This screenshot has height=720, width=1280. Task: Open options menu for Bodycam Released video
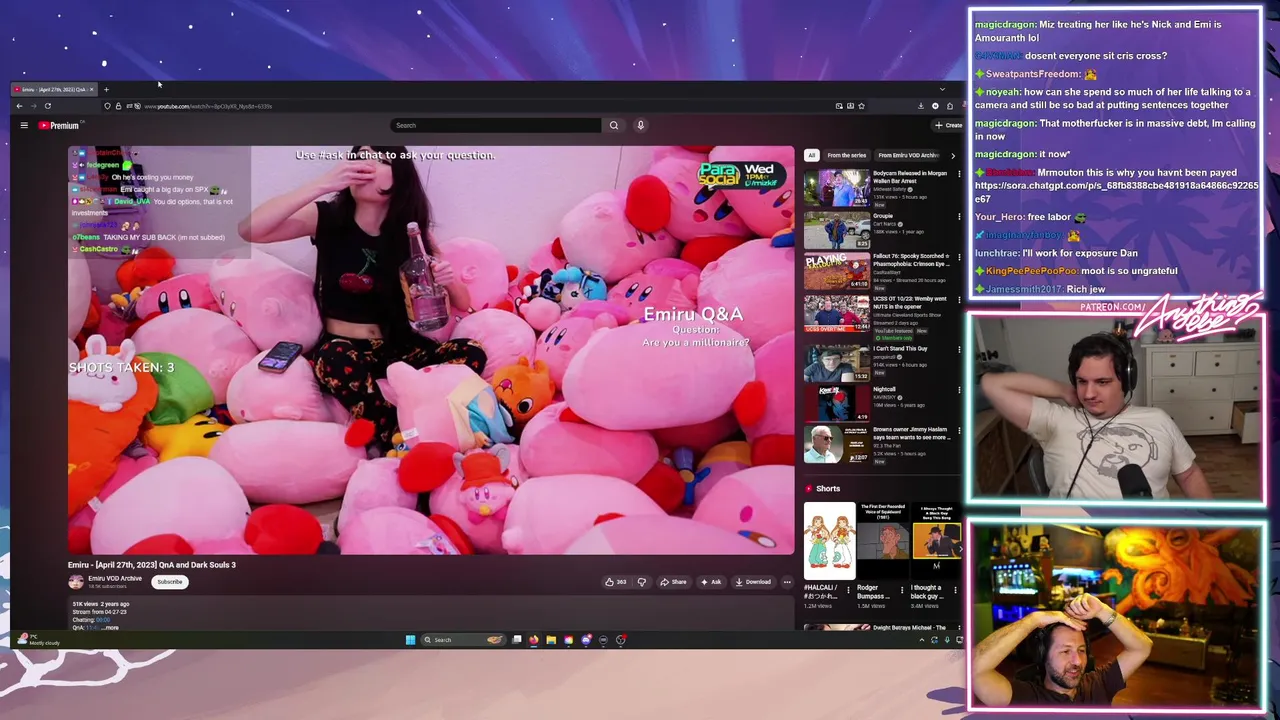pos(959,174)
